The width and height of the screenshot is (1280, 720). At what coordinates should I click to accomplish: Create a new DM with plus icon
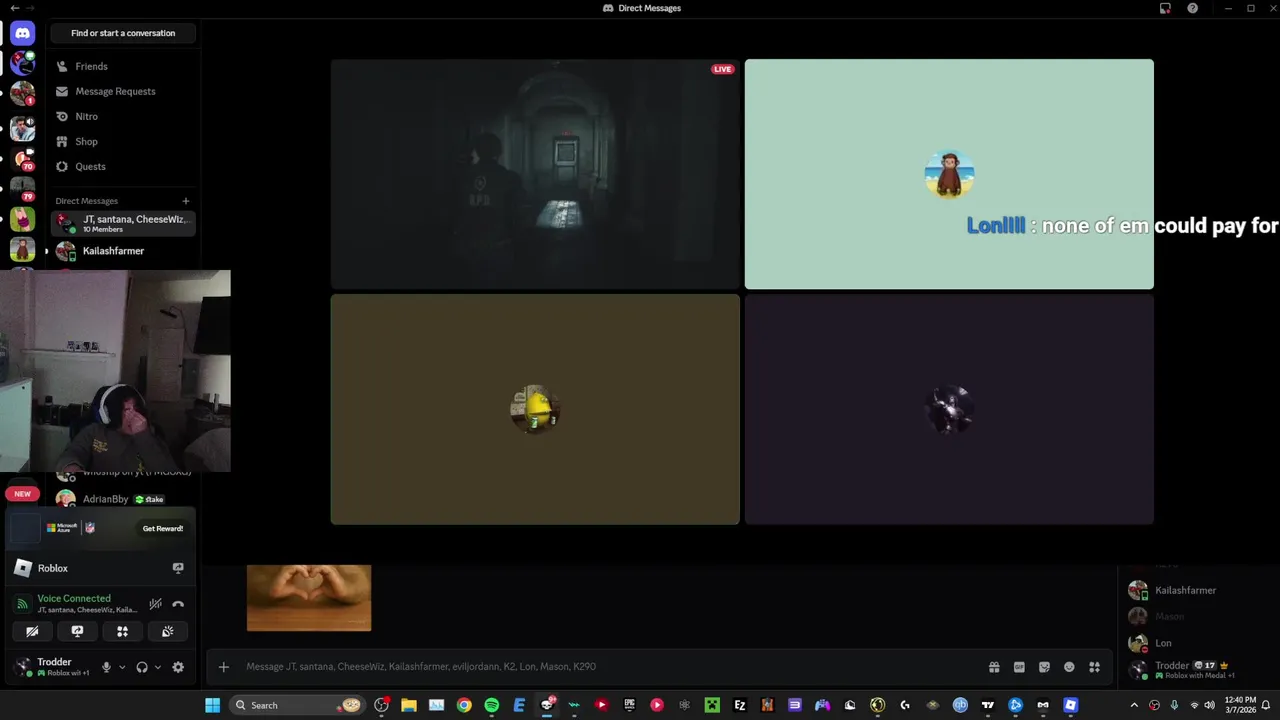[x=185, y=201]
